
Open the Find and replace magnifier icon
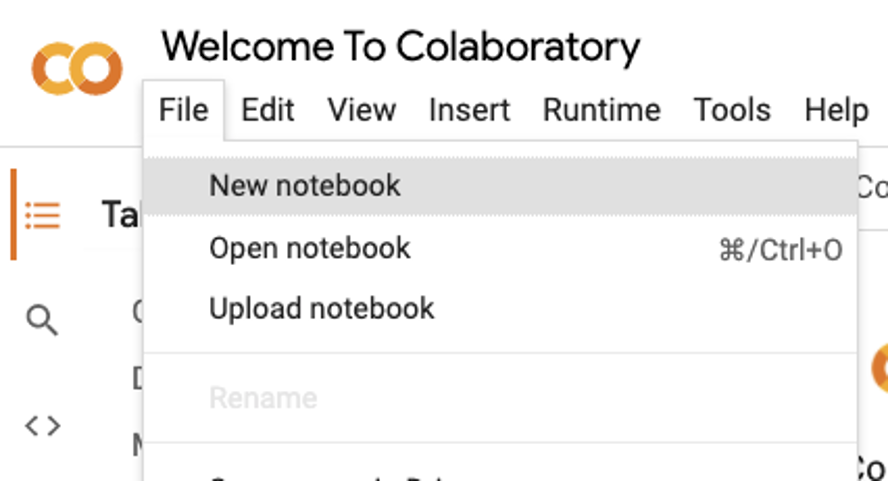point(42,320)
